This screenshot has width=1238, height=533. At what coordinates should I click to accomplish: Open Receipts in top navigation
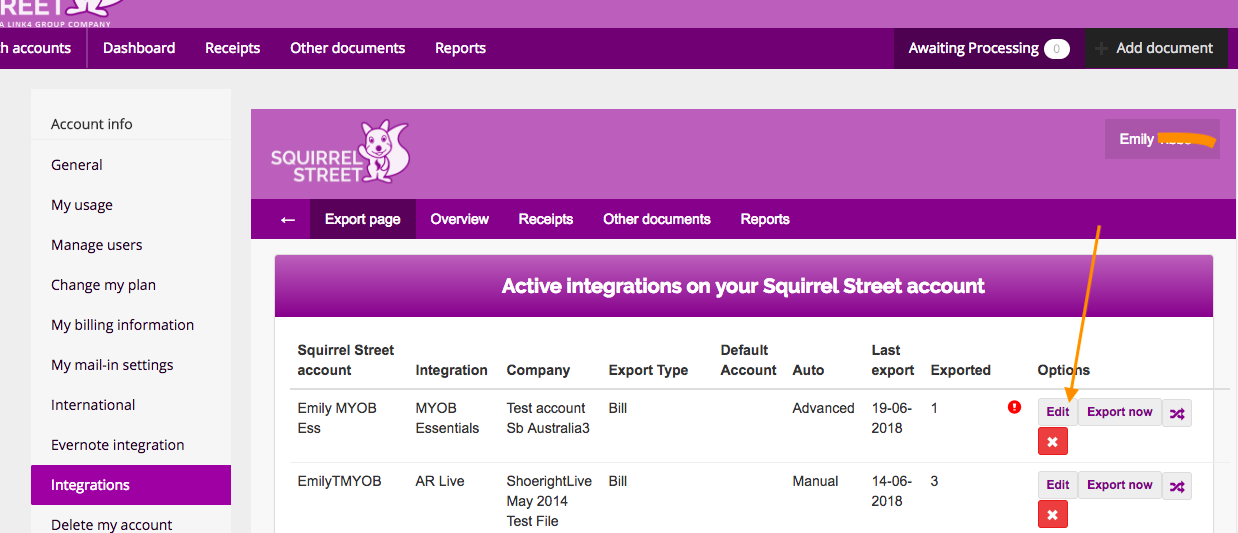click(233, 48)
